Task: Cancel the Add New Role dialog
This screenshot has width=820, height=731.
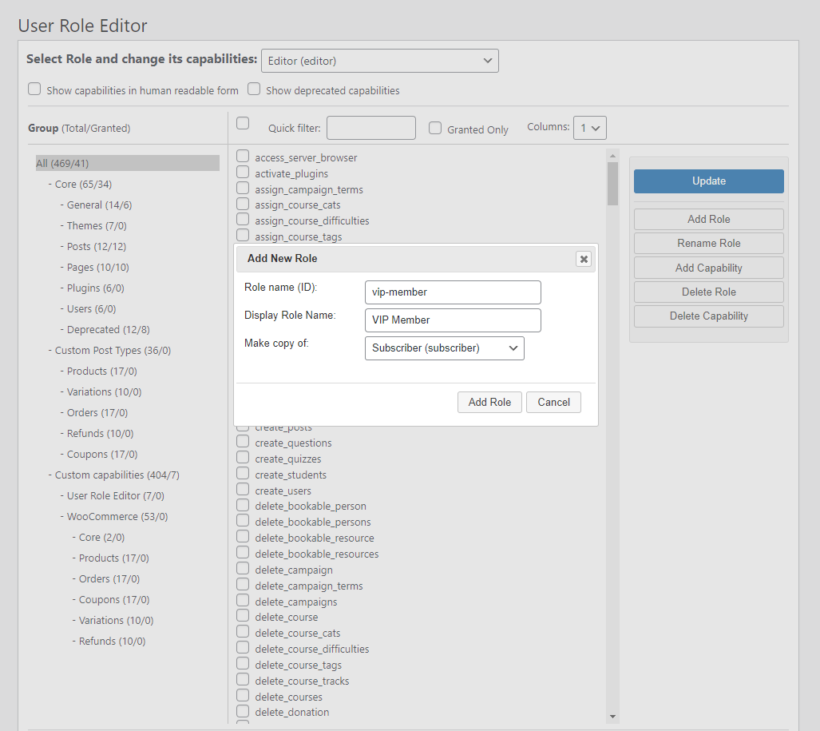Action: (553, 402)
